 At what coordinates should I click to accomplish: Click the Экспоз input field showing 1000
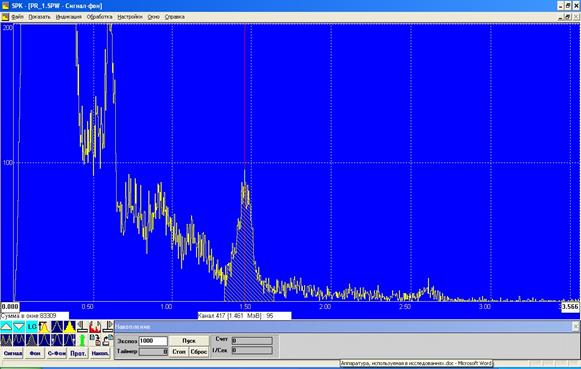point(153,340)
